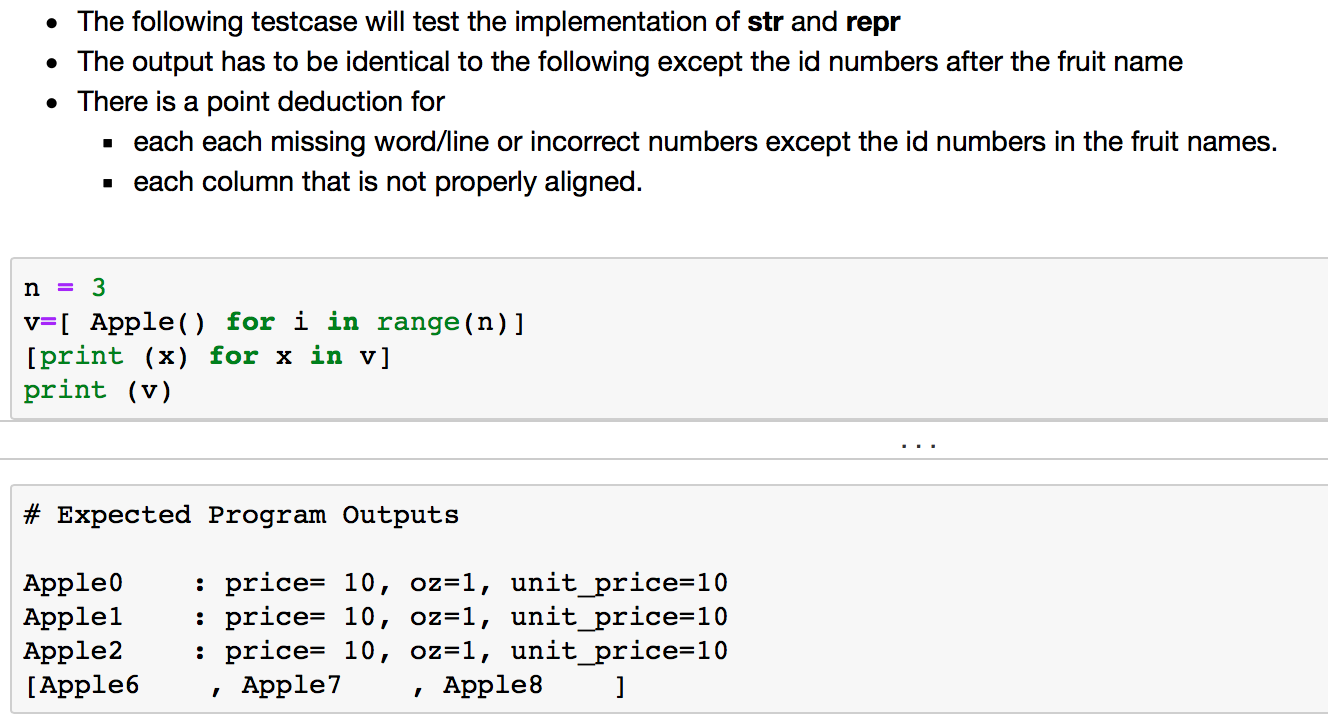Click the text 'There is a point deduction for'
The image size is (1328, 722).
262,101
